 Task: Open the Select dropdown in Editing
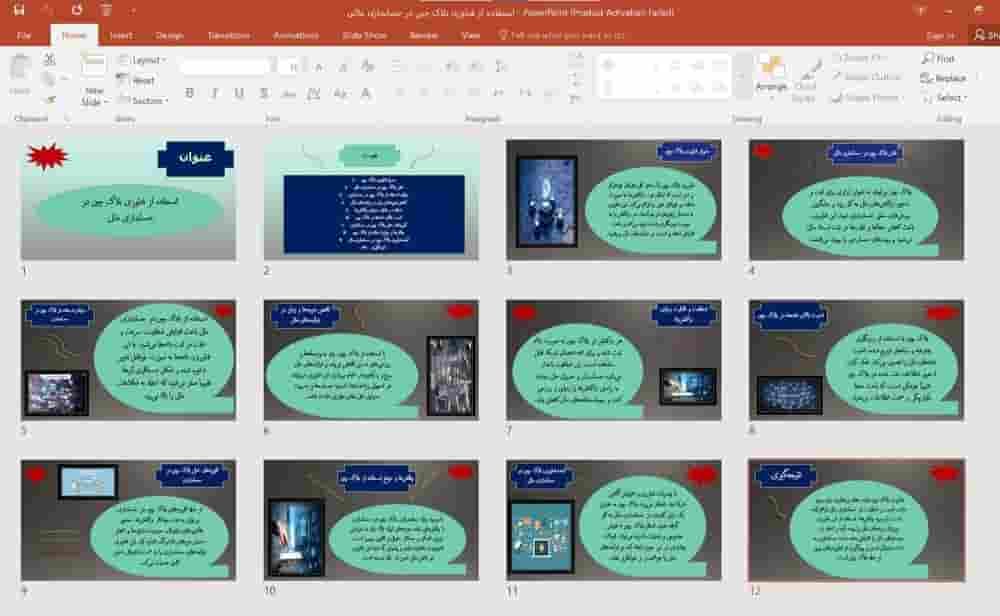tap(945, 98)
